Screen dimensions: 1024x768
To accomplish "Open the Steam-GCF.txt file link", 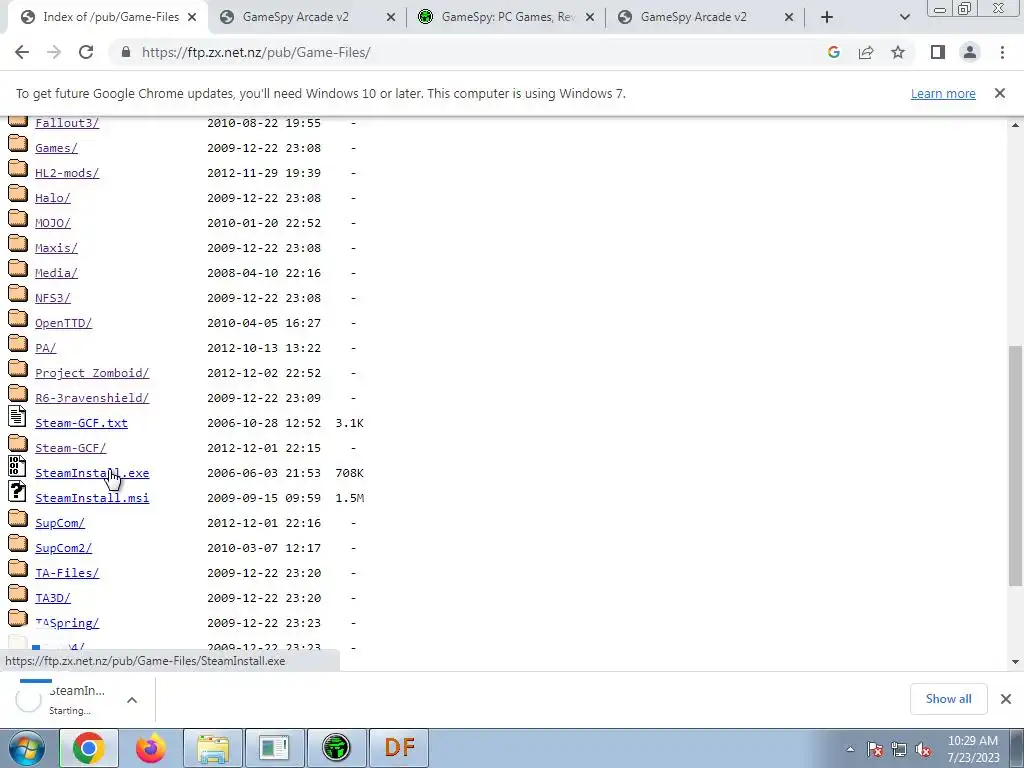I will [82, 423].
